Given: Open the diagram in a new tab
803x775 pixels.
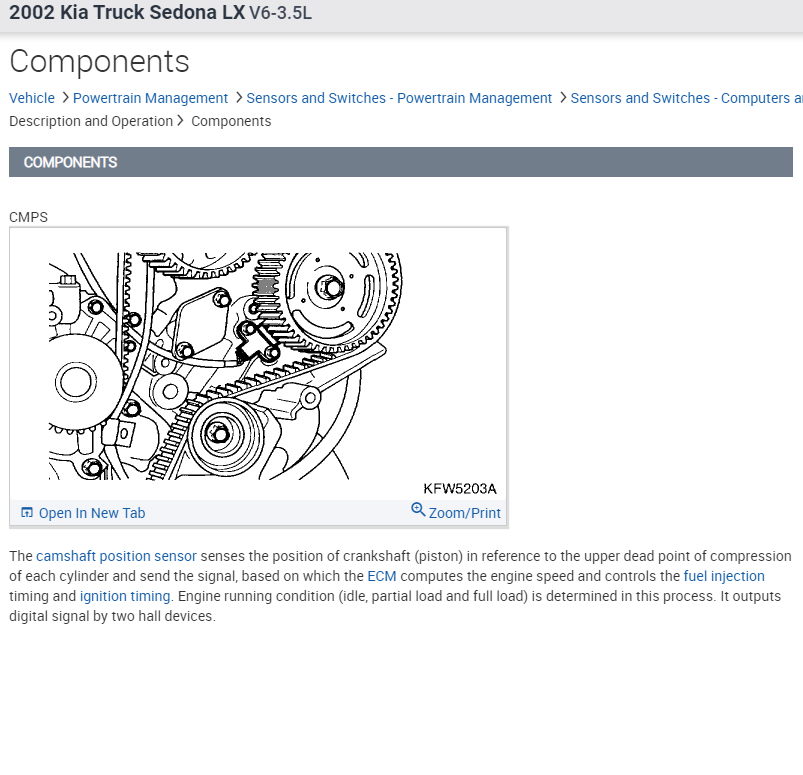Looking at the screenshot, I should pyautogui.click(x=92, y=513).
